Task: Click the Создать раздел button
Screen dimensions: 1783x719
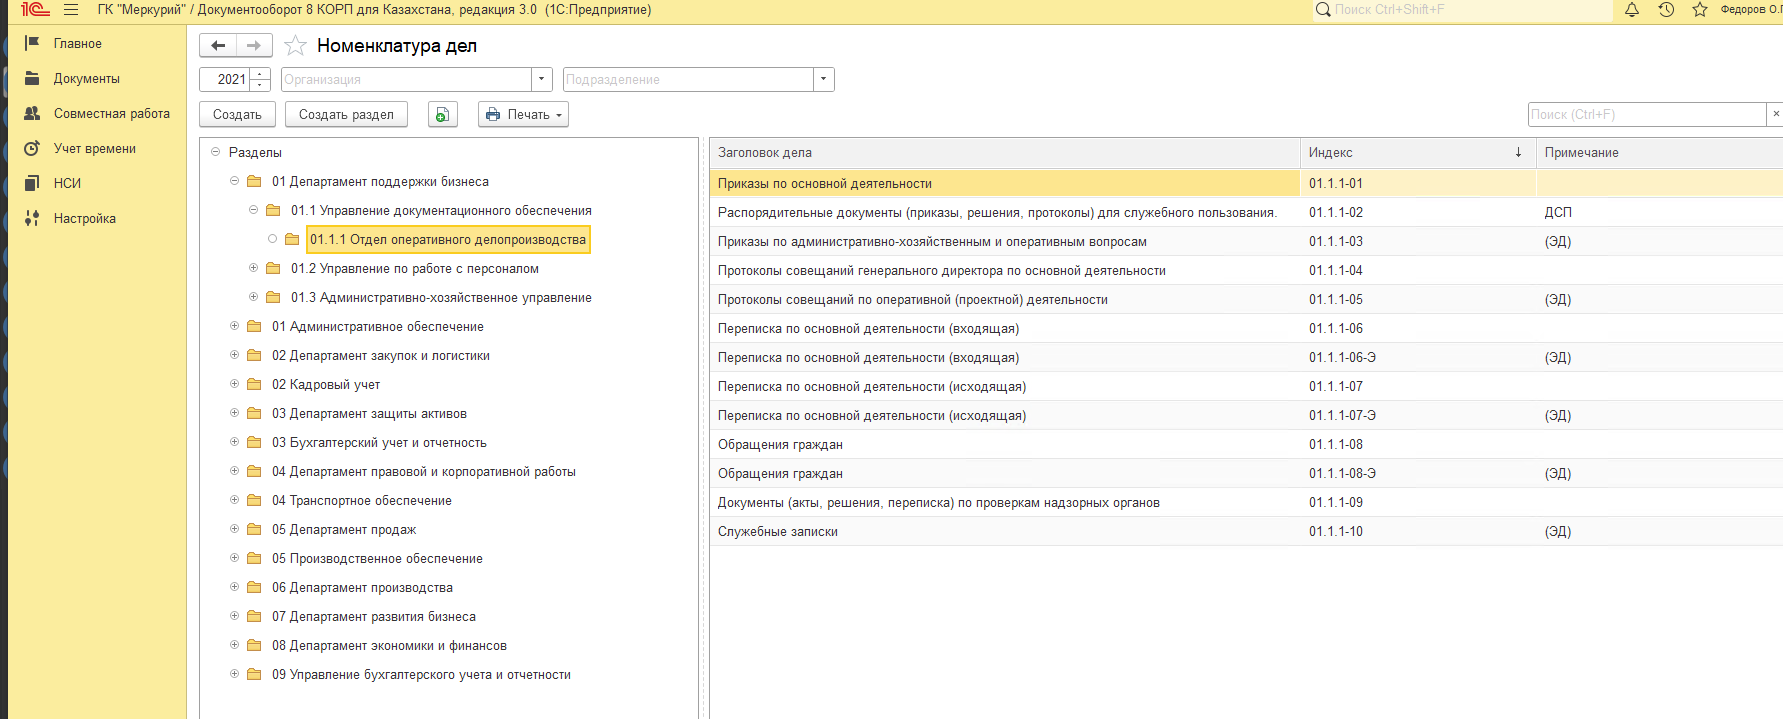Action: point(346,115)
